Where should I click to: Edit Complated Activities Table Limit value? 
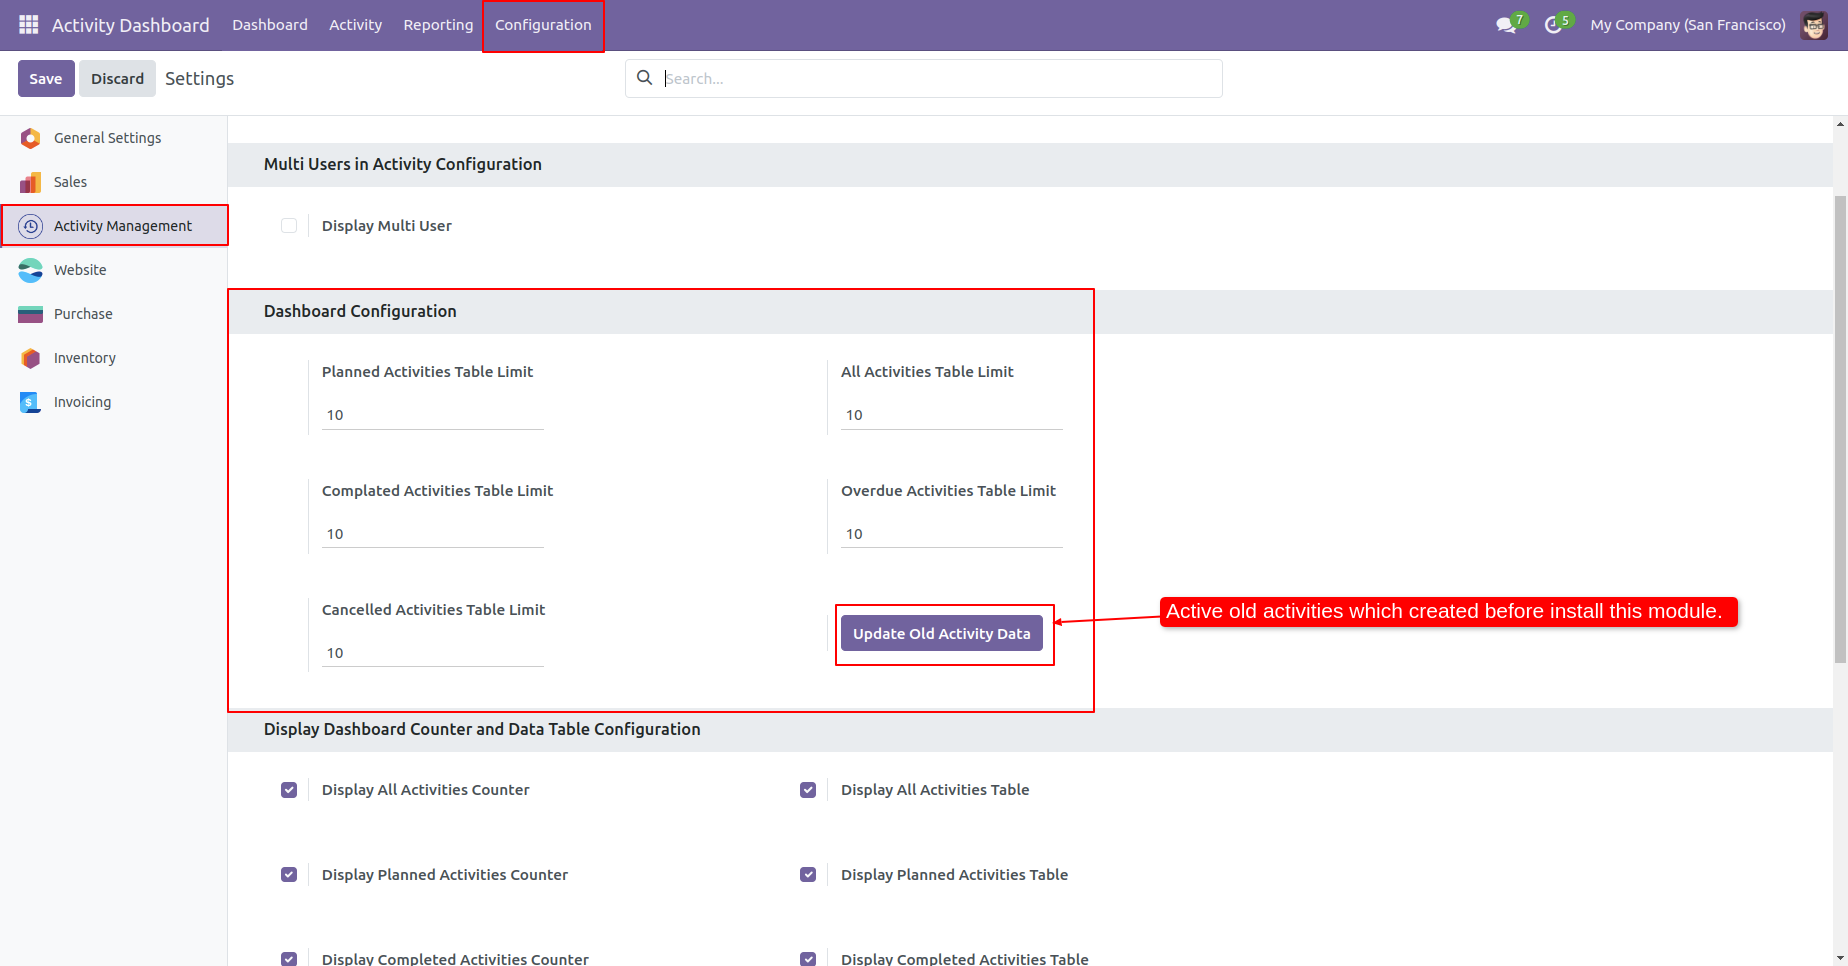click(x=433, y=534)
